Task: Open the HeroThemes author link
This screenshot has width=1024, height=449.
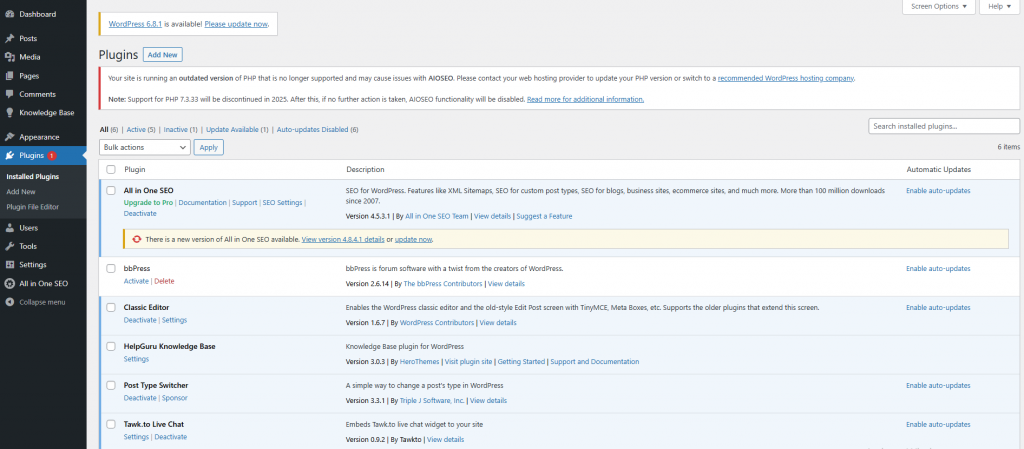Action: point(419,362)
